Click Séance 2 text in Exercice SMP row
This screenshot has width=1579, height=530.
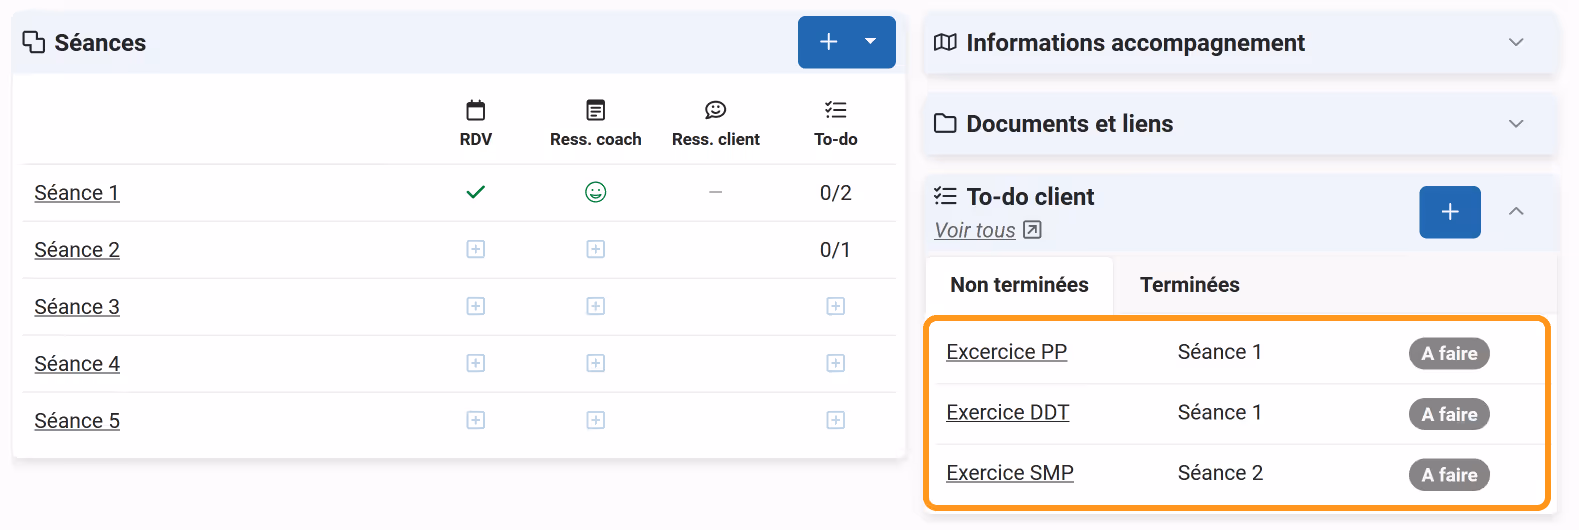point(1220,473)
